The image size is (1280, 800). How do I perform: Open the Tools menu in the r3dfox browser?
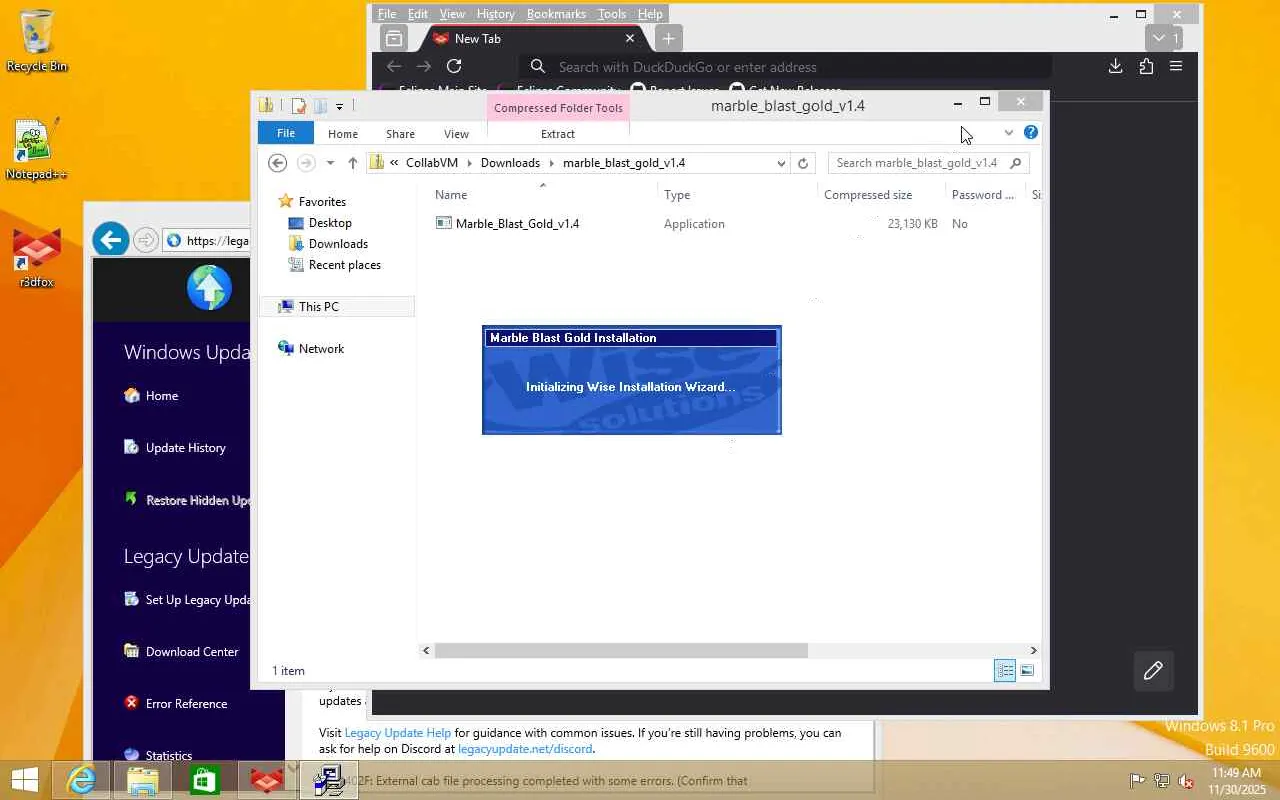click(611, 14)
